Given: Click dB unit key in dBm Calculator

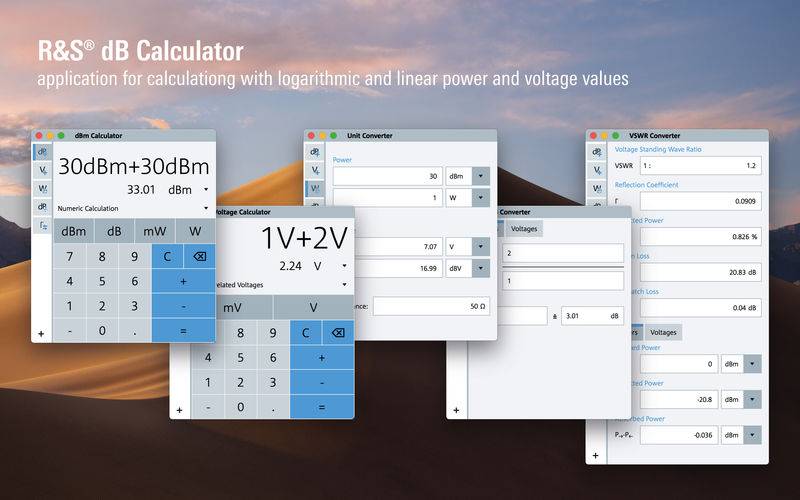Looking at the screenshot, I should [x=114, y=231].
